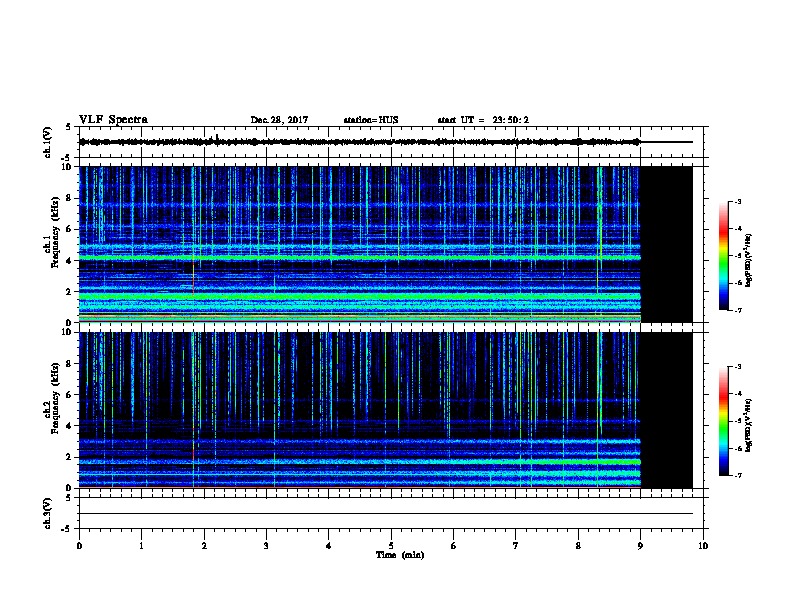Click the "2" kHz tick on ch.1 frequency axis

coord(70,291)
